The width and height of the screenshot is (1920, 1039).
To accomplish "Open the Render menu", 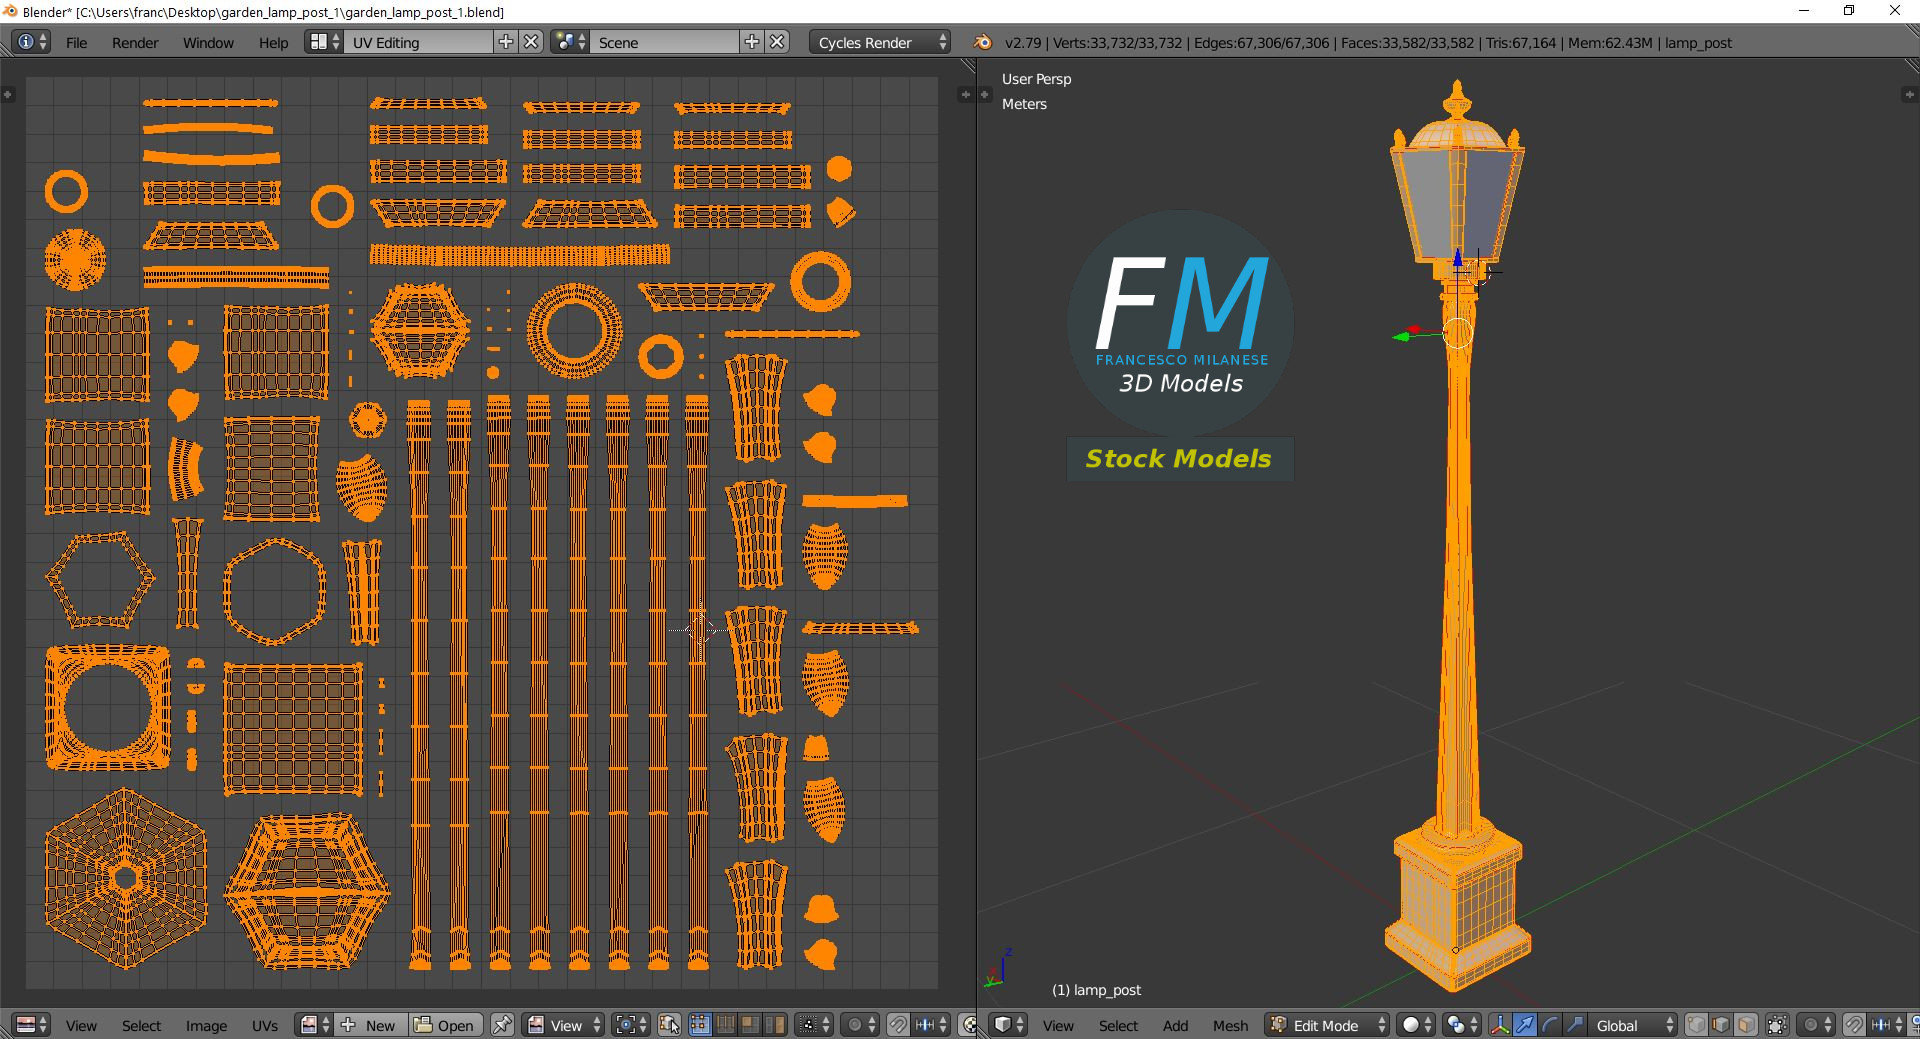I will [135, 42].
